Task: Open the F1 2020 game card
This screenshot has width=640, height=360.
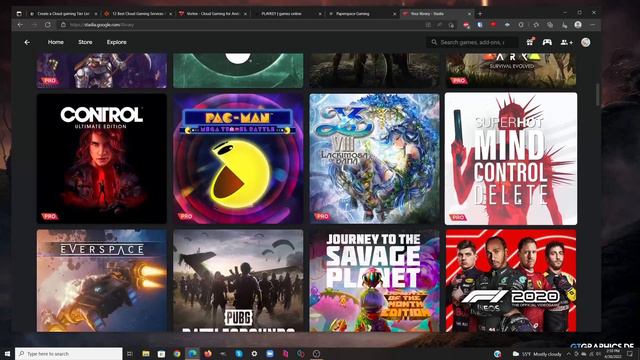Action: coord(511,280)
